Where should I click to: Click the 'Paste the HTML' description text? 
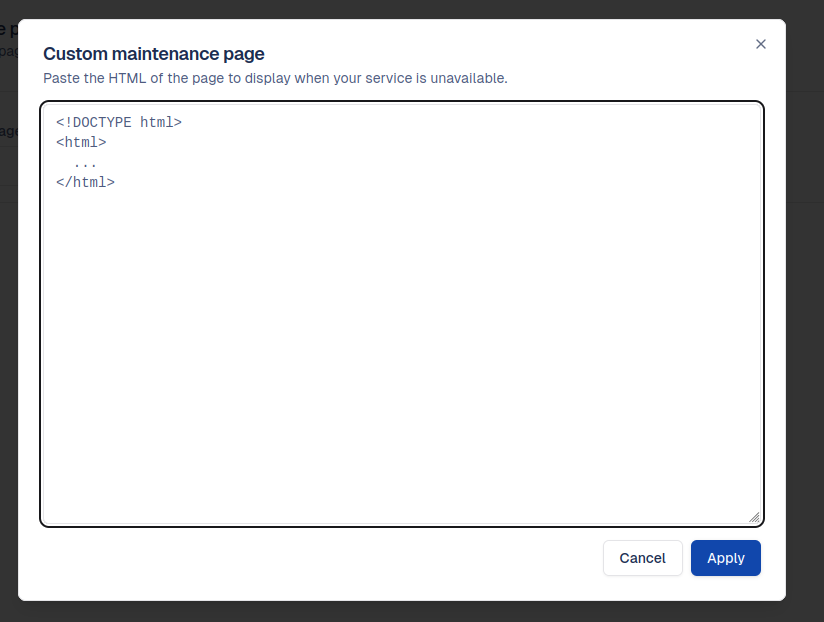tap(275, 78)
